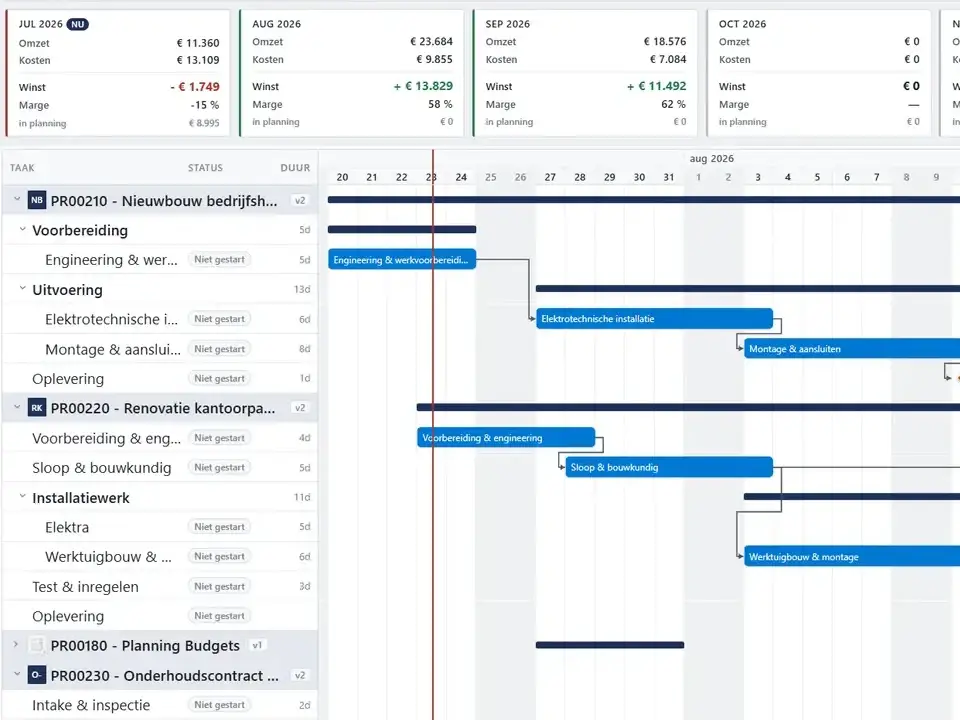Click the STATUS column header
Image resolution: width=960 pixels, height=720 pixels.
[205, 168]
